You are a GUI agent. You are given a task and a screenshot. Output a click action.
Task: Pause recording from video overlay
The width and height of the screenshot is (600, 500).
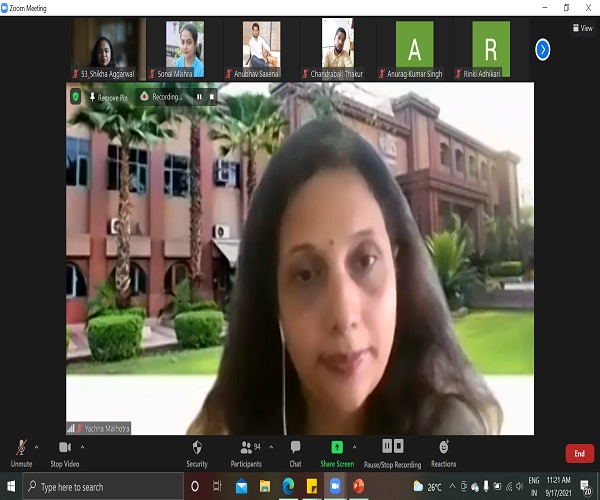[x=199, y=97]
